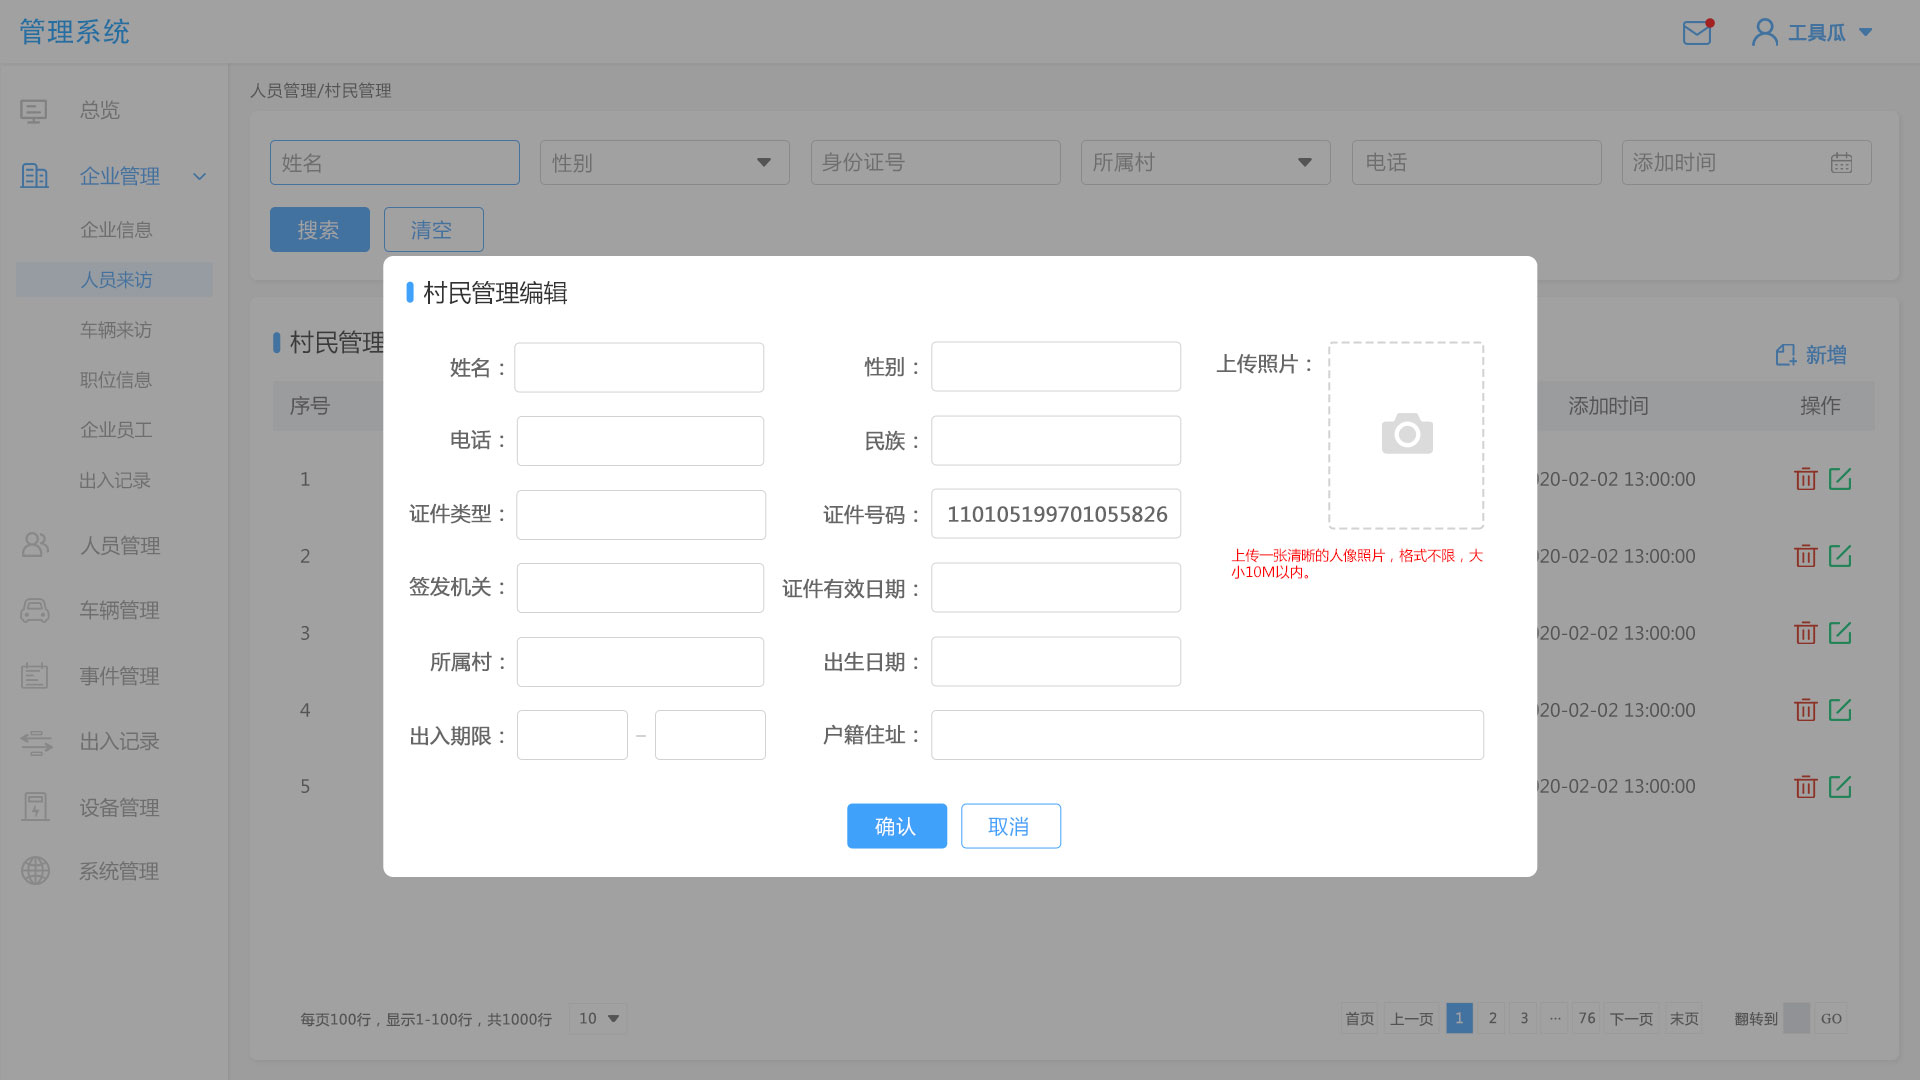Viewport: 1920px width, 1080px height.
Task: Click the user profile avatar icon
Action: [1764, 33]
